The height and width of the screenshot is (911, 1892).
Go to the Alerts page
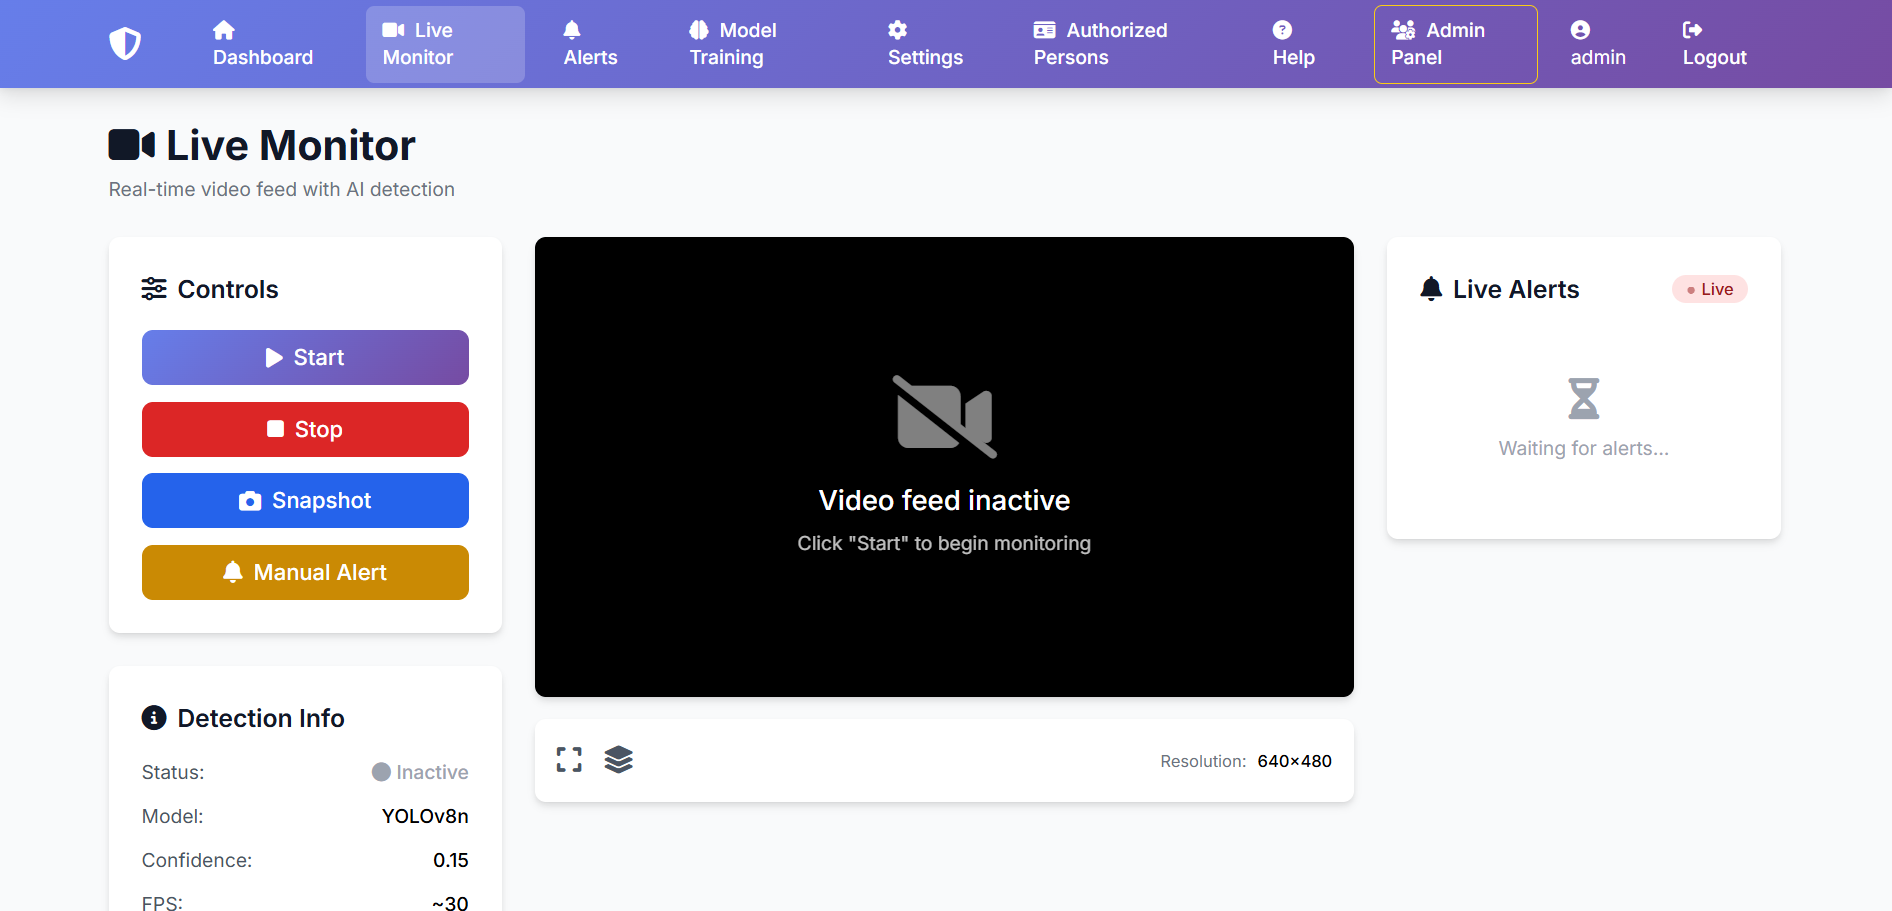[590, 44]
